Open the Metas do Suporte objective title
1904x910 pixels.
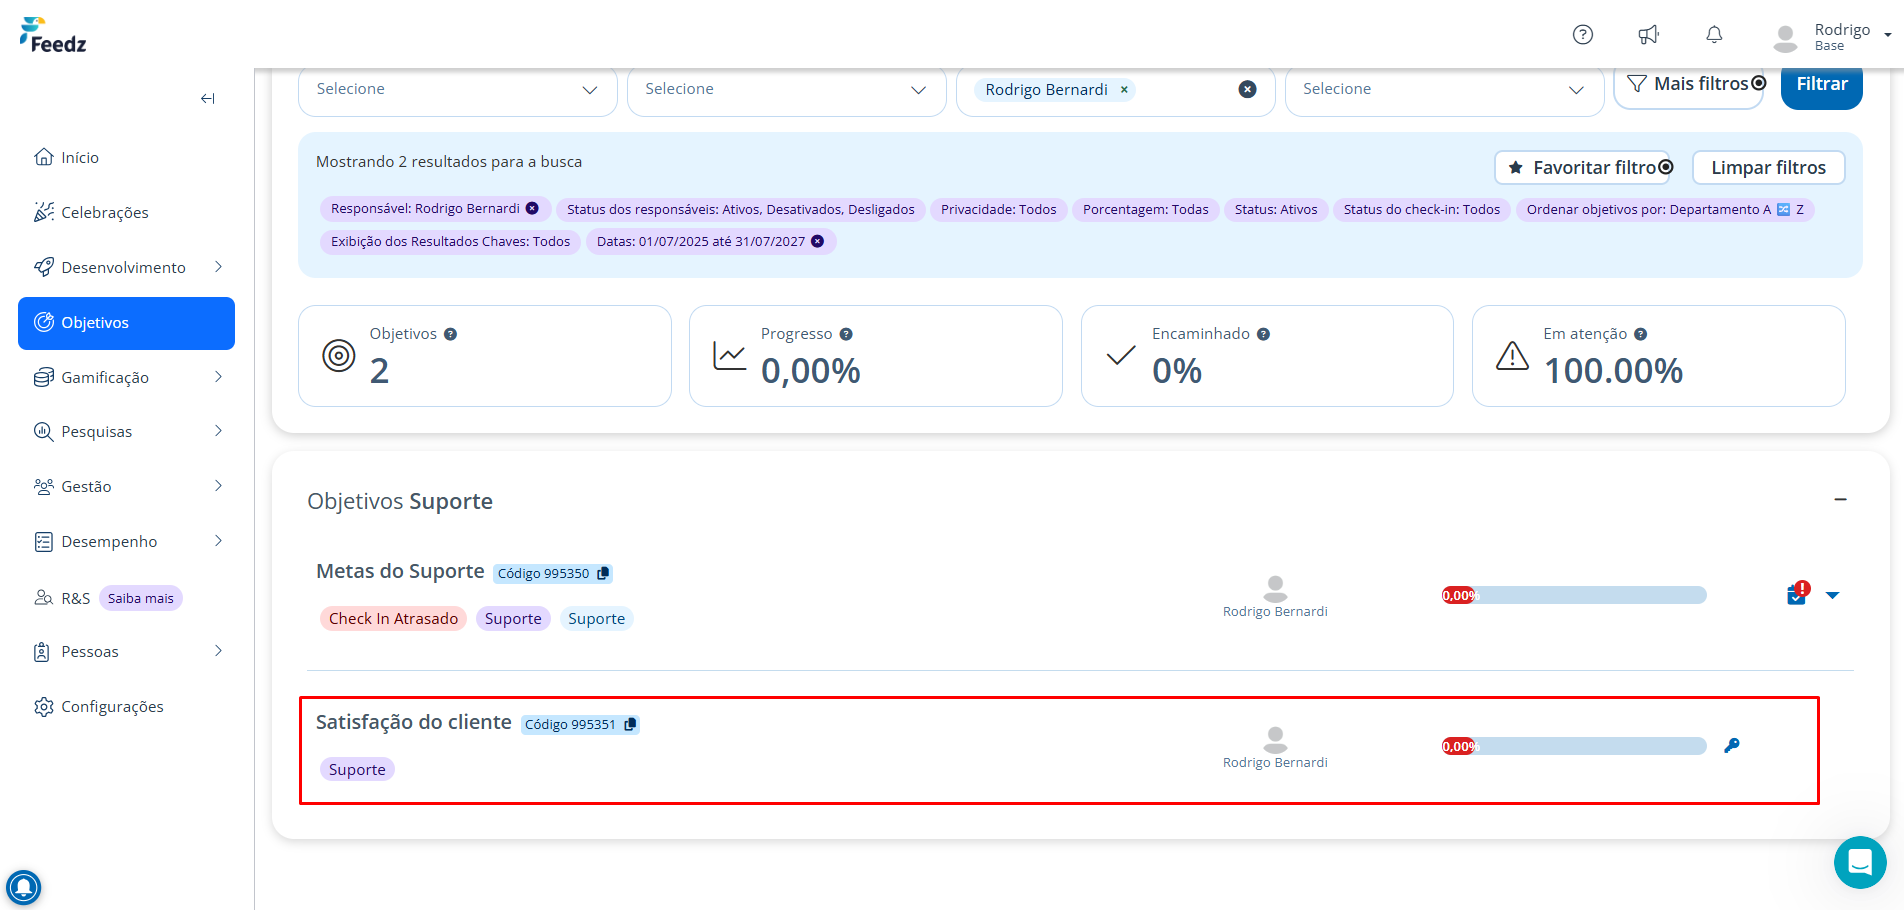(x=400, y=571)
